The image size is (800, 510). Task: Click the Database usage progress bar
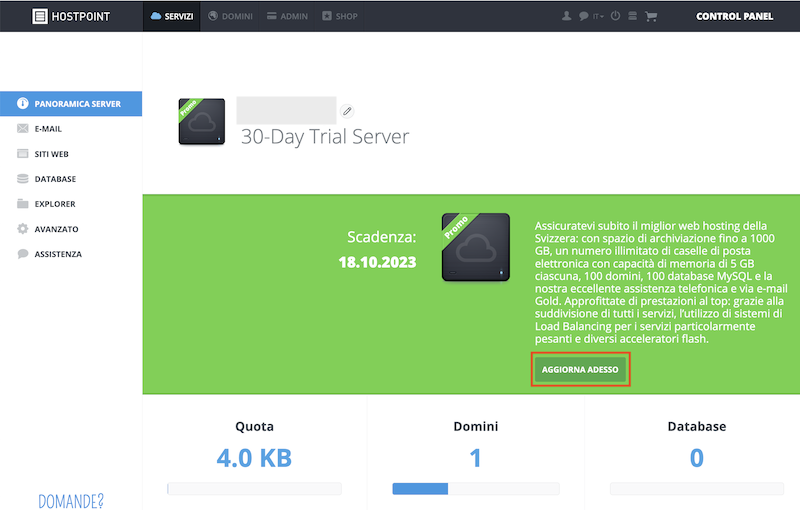[x=696, y=489]
